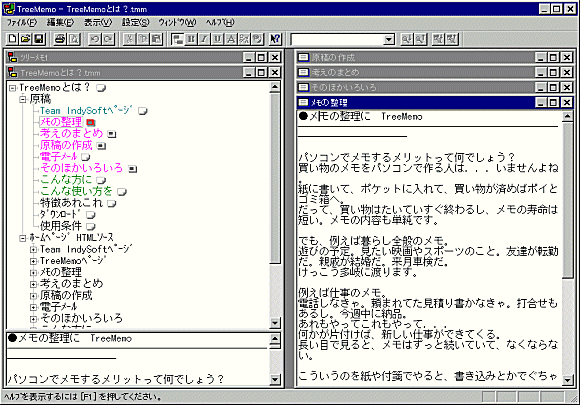Expand TreeMemoページ node under HTMLソース
The width and height of the screenshot is (580, 405).
point(33,261)
